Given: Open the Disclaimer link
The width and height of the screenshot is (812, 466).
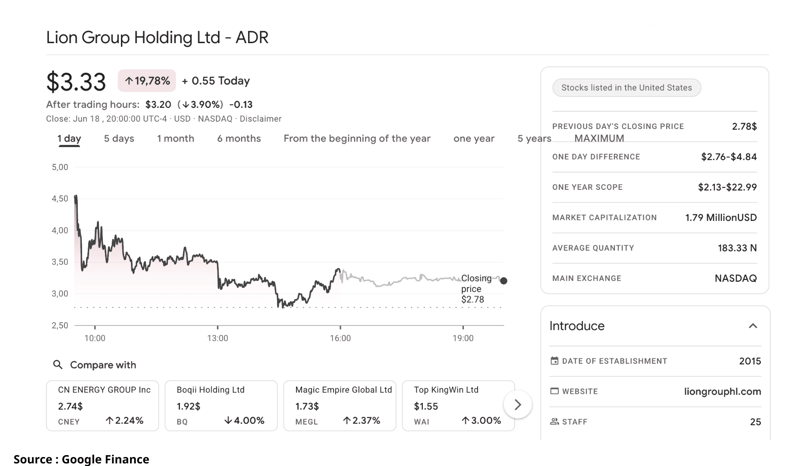Looking at the screenshot, I should click(x=260, y=119).
